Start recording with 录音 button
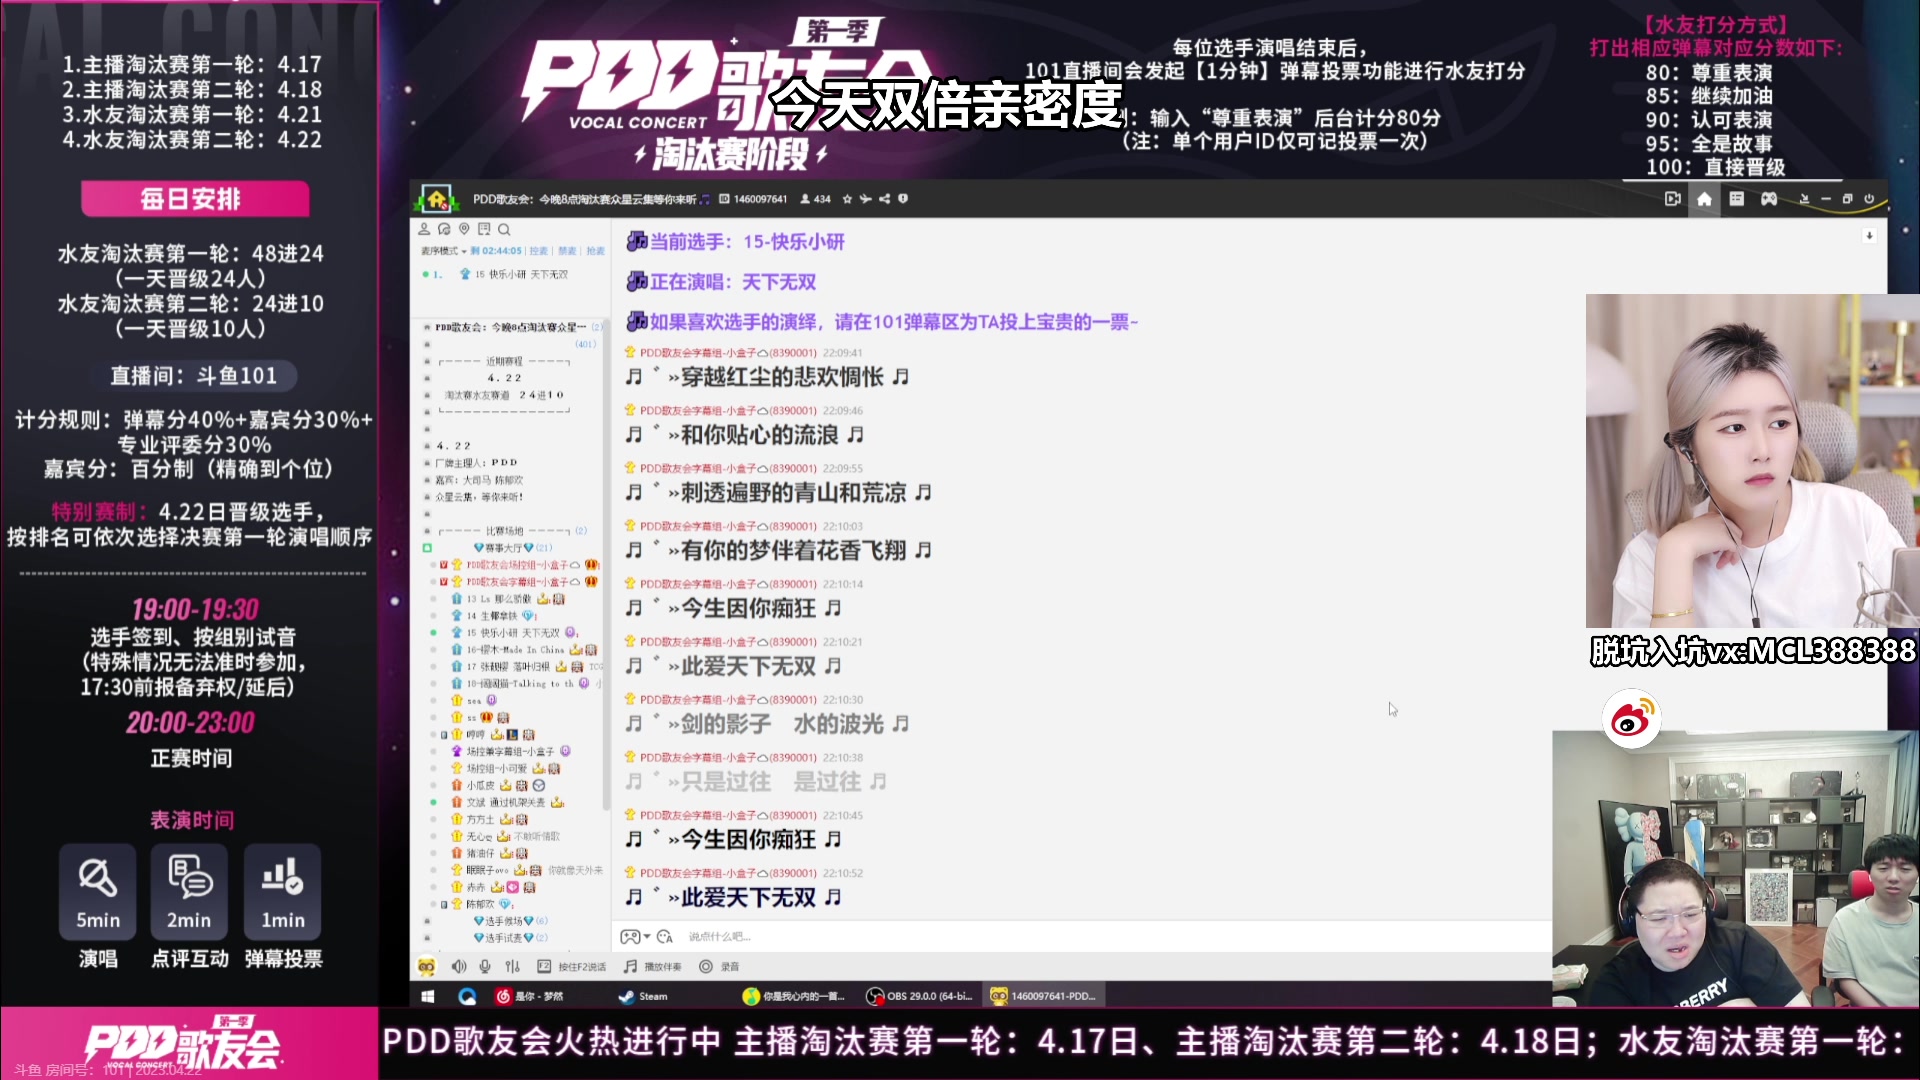Viewport: 1920px width, 1080px height. click(x=720, y=967)
